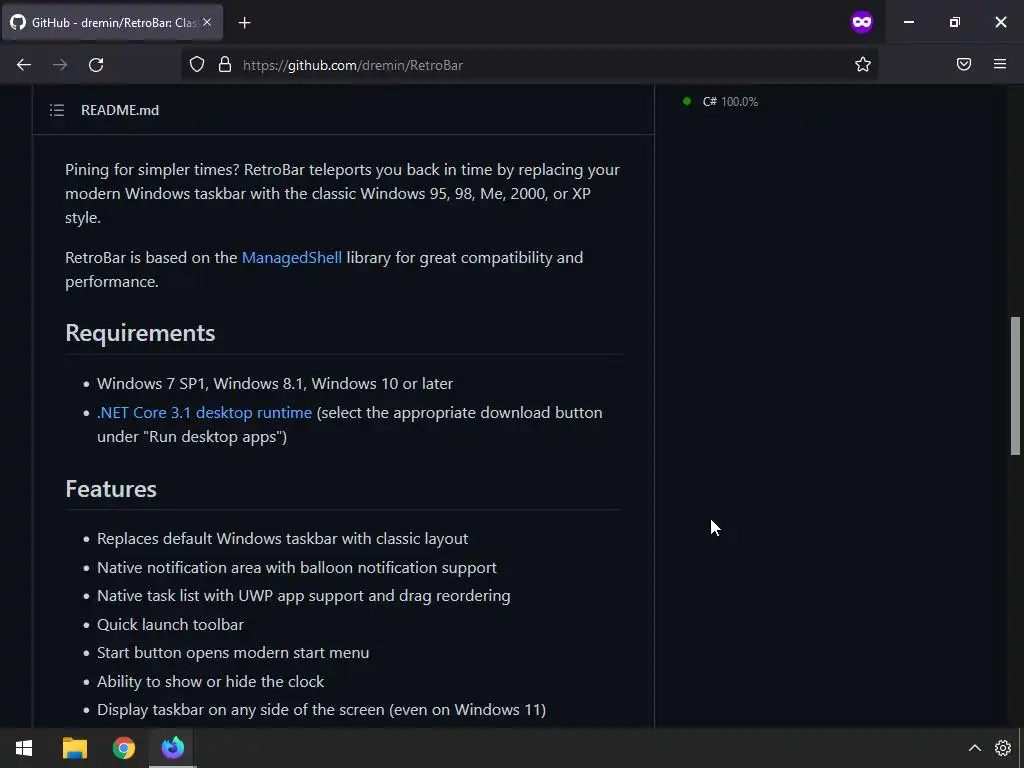The image size is (1024, 768).
Task: Click 'Native task list with UWP' line
Action: tap(304, 596)
